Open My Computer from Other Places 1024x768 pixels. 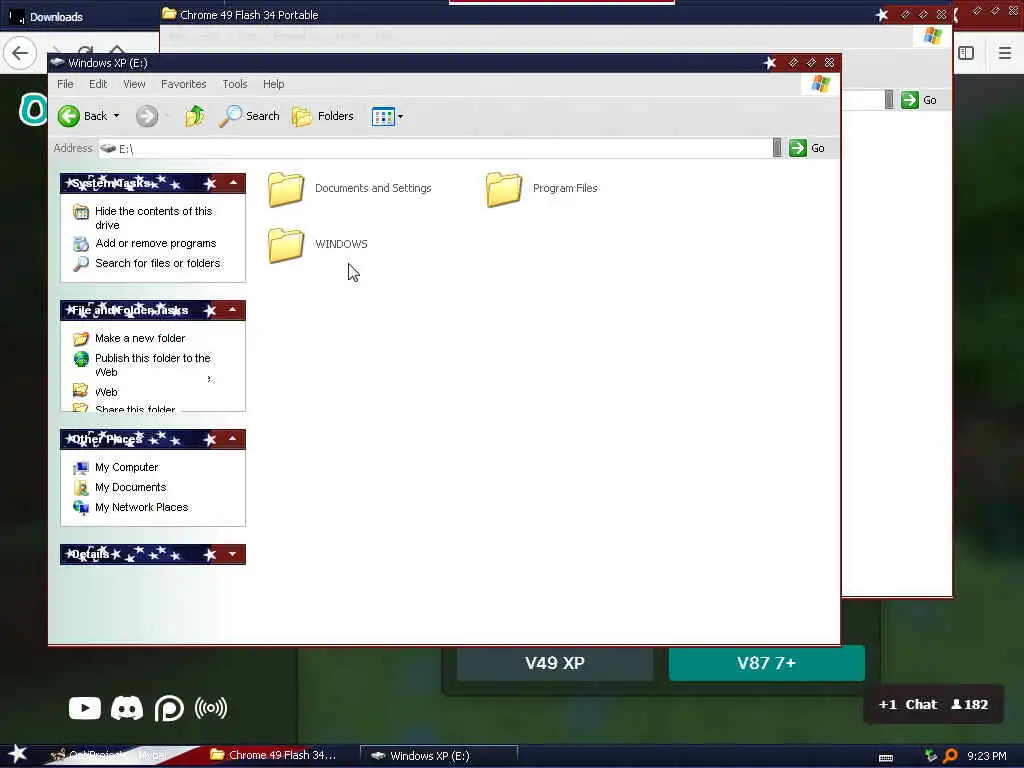coord(127,468)
